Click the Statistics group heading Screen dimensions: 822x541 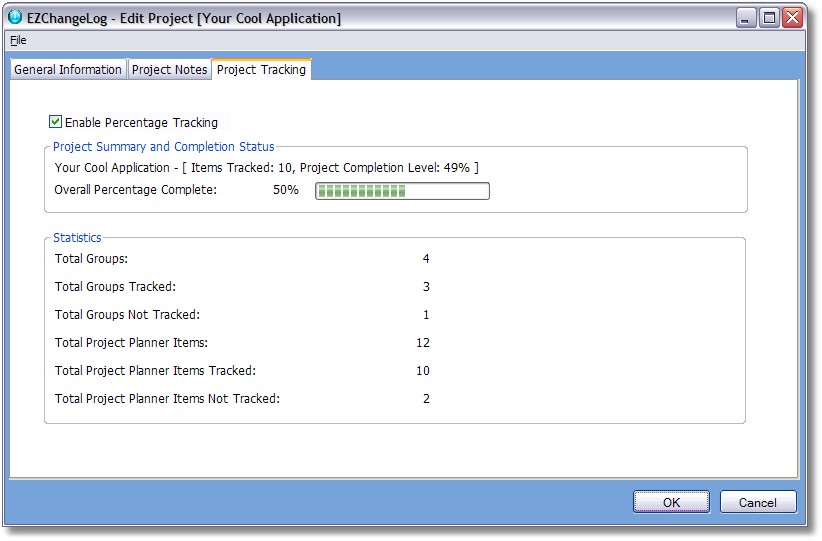(x=77, y=237)
